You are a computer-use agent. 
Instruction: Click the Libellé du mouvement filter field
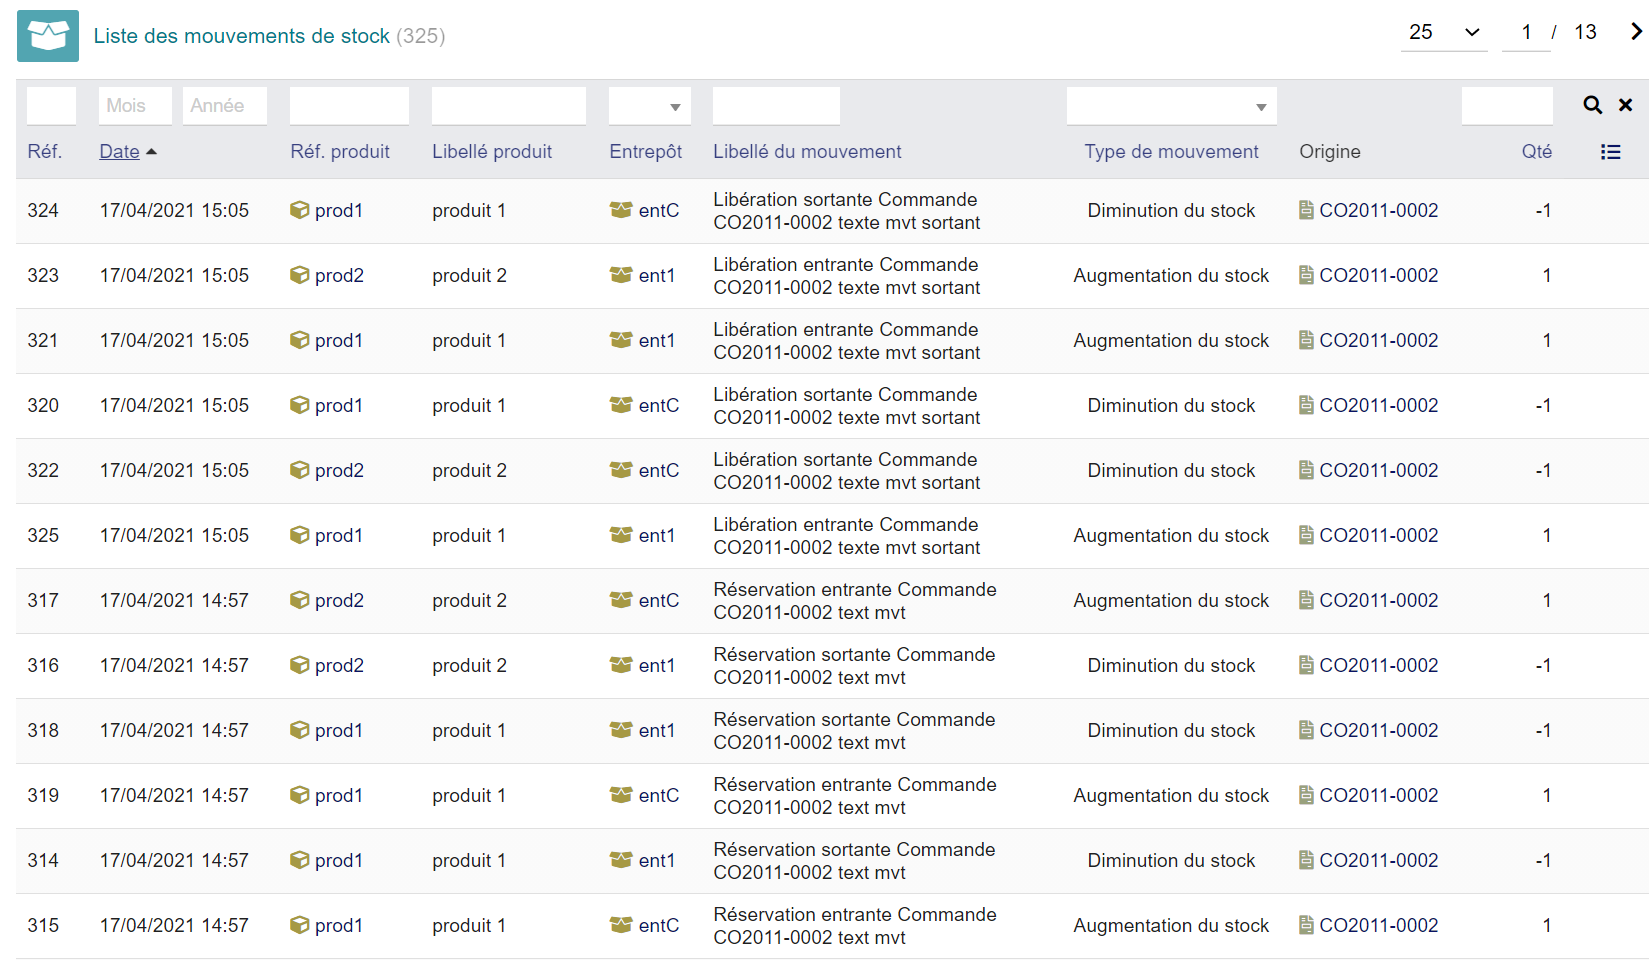tap(776, 106)
